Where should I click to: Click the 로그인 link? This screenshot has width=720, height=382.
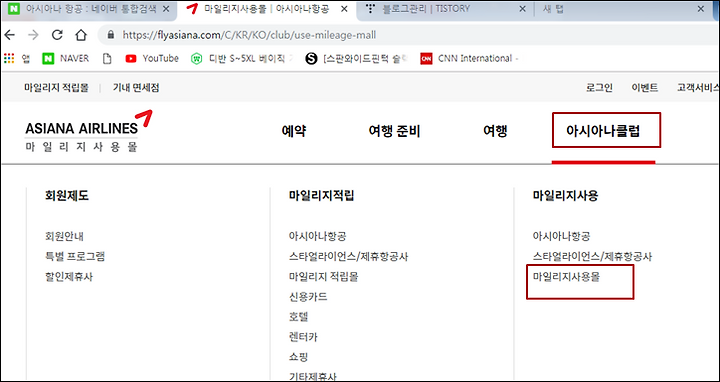tap(599, 88)
